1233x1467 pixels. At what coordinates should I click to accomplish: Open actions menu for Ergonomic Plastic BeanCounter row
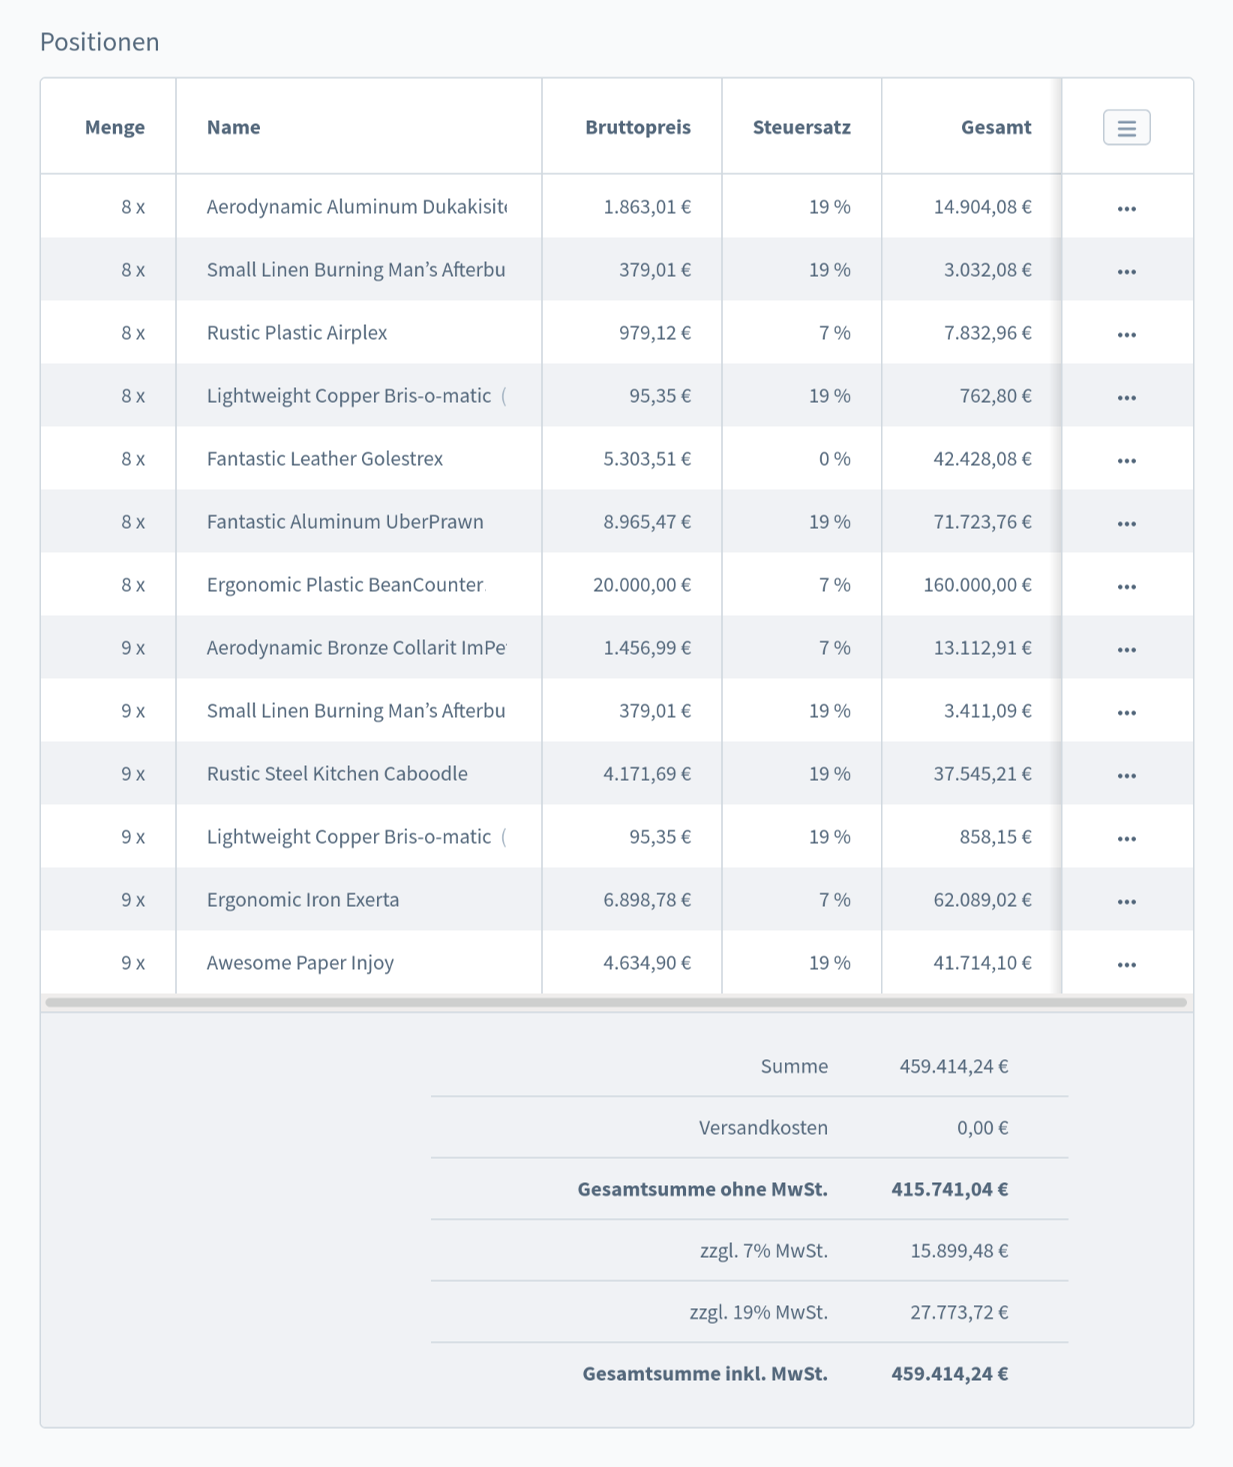coord(1126,586)
